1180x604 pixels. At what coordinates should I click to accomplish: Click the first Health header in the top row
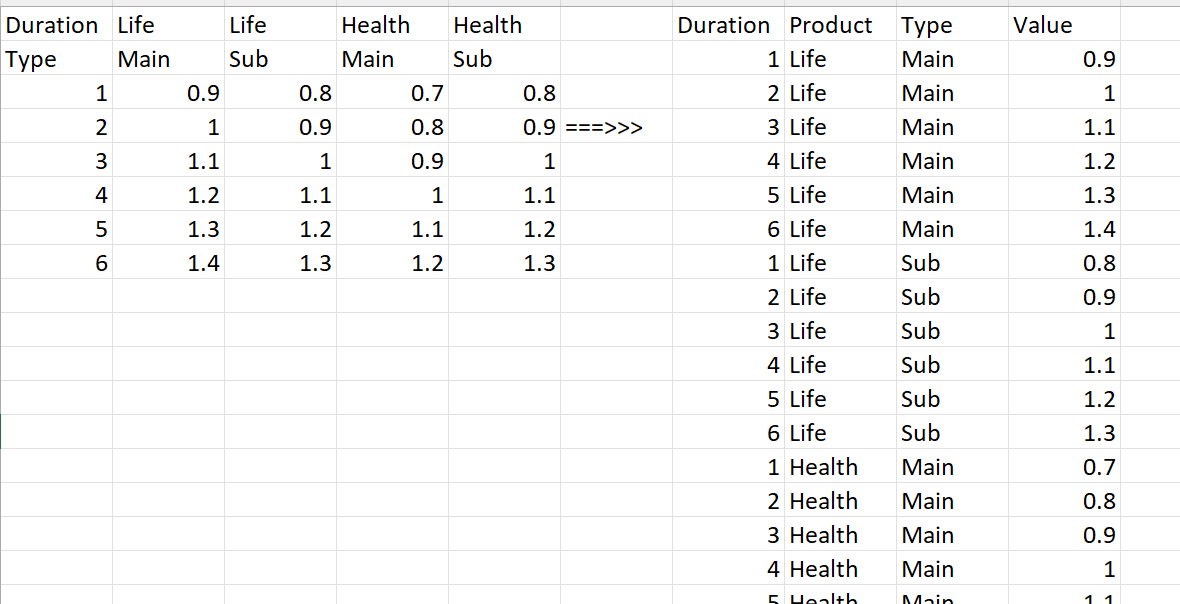(376, 25)
